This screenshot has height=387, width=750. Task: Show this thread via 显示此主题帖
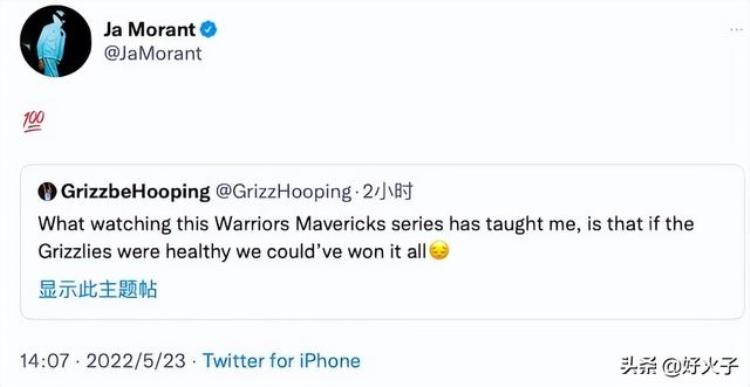click(98, 289)
